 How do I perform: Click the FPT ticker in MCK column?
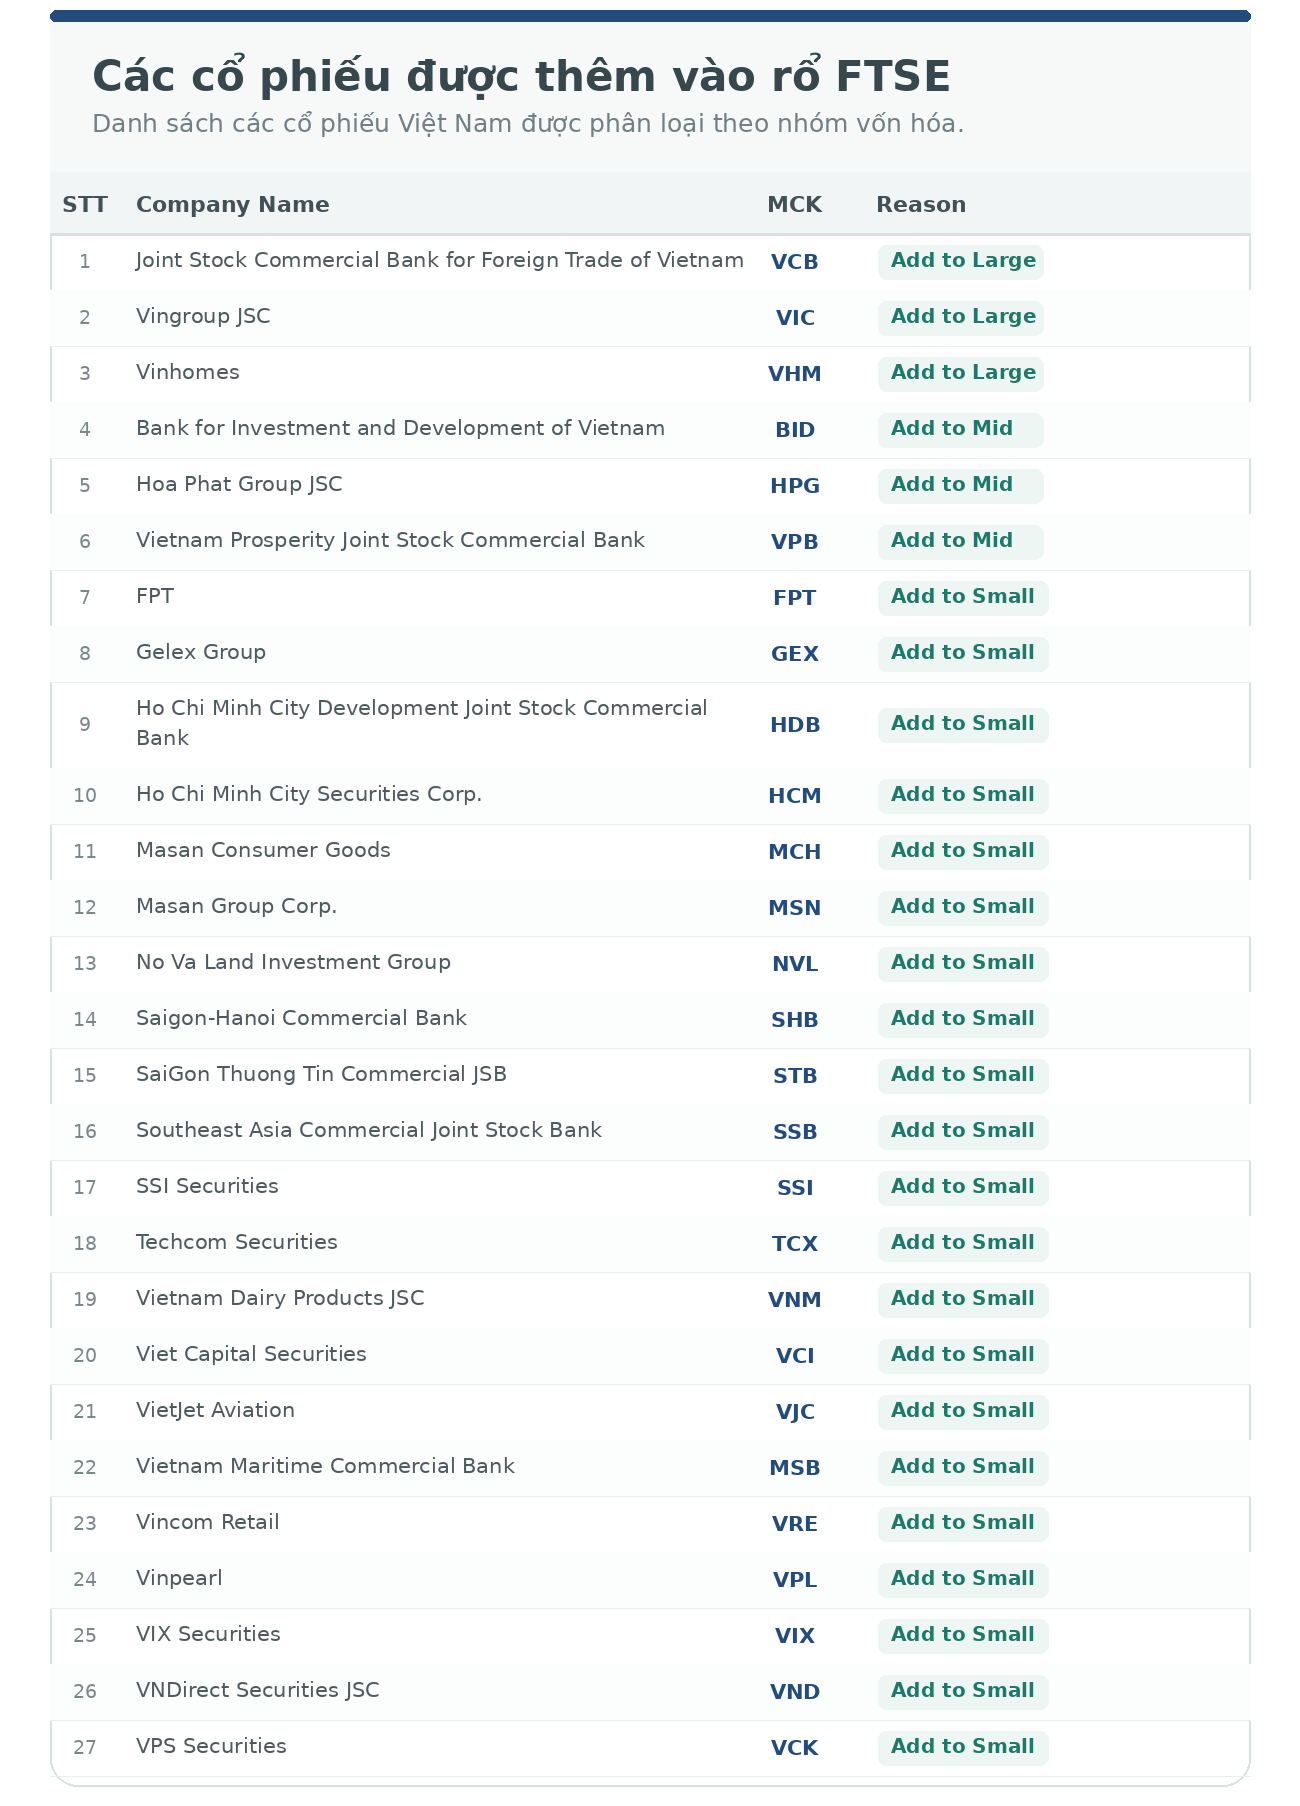[x=795, y=598]
